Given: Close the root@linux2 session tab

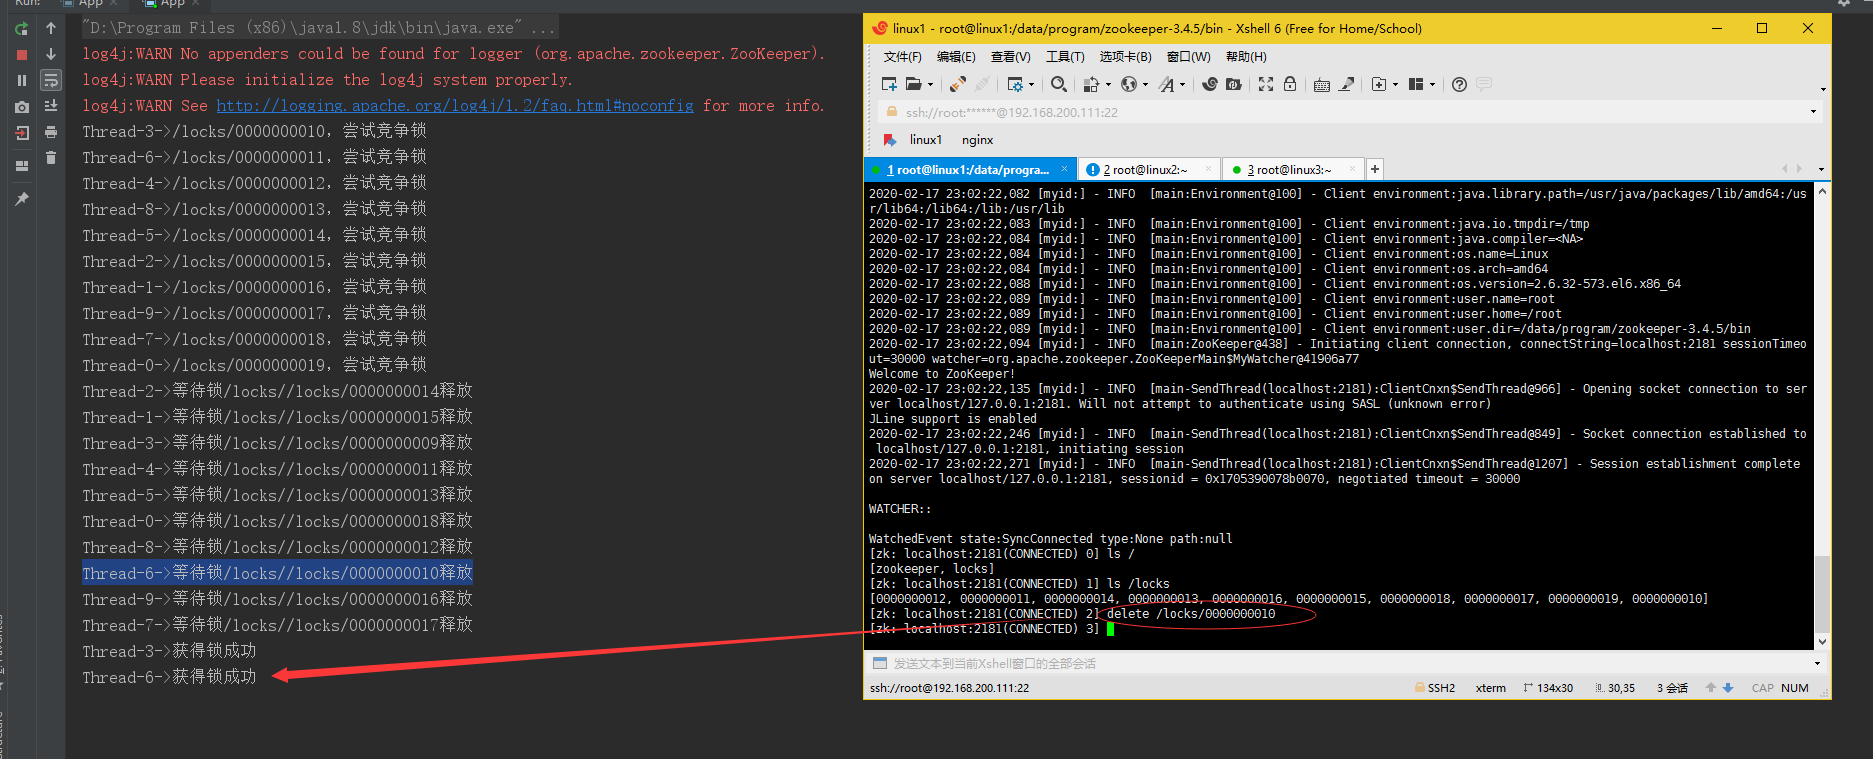Looking at the screenshot, I should click(1208, 169).
